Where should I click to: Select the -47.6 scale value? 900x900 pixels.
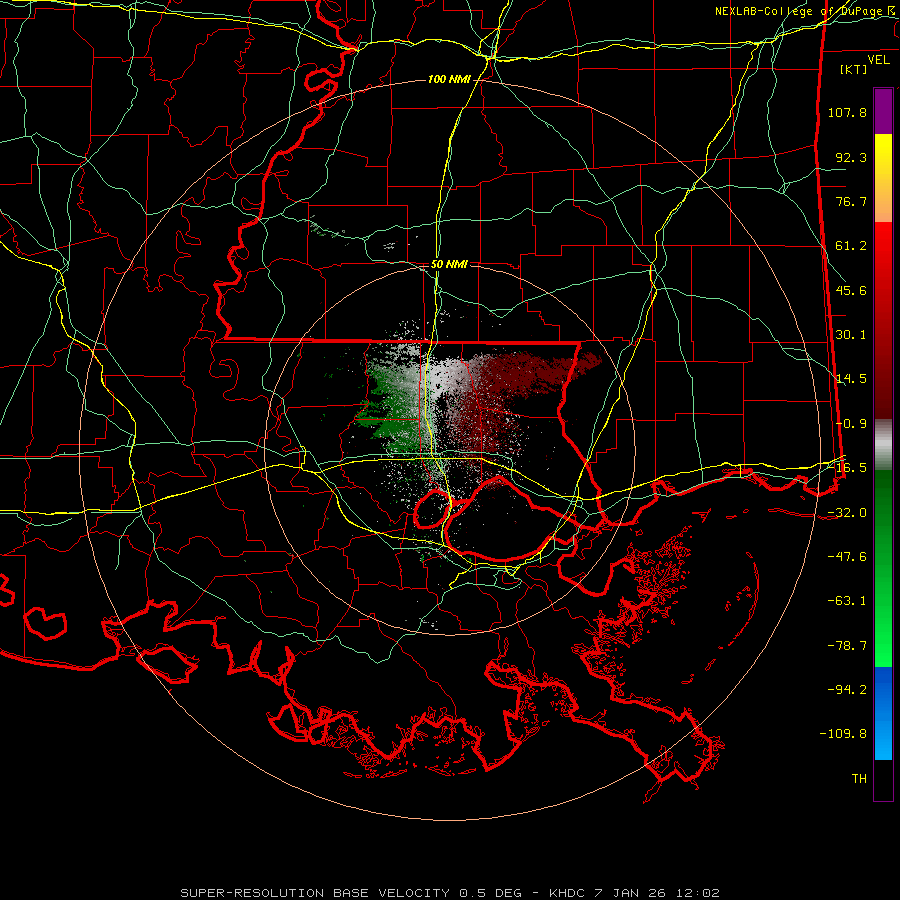pos(847,557)
